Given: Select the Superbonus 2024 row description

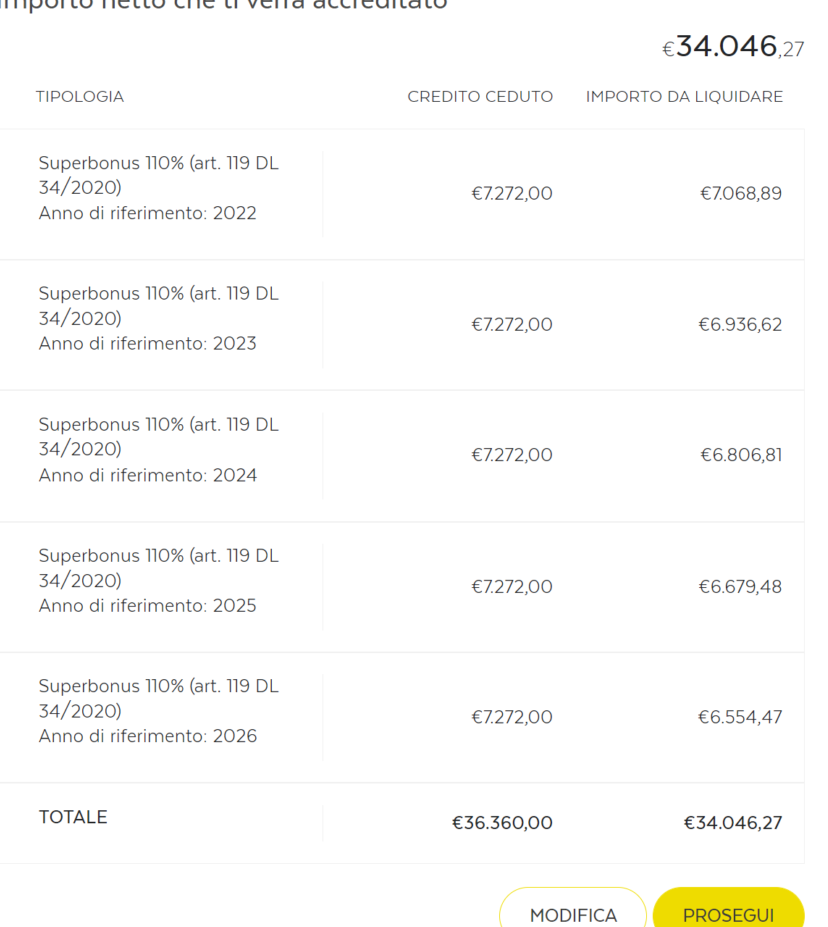Looking at the screenshot, I should pos(158,450).
